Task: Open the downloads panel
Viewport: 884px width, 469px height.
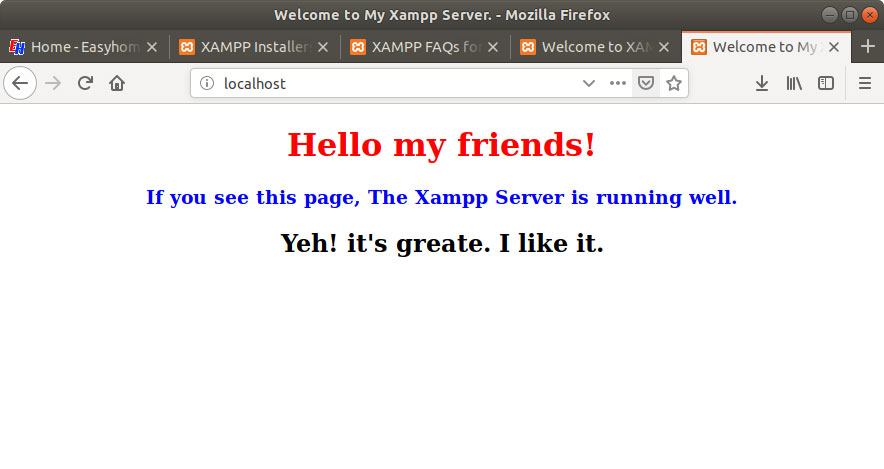Action: pyautogui.click(x=762, y=83)
